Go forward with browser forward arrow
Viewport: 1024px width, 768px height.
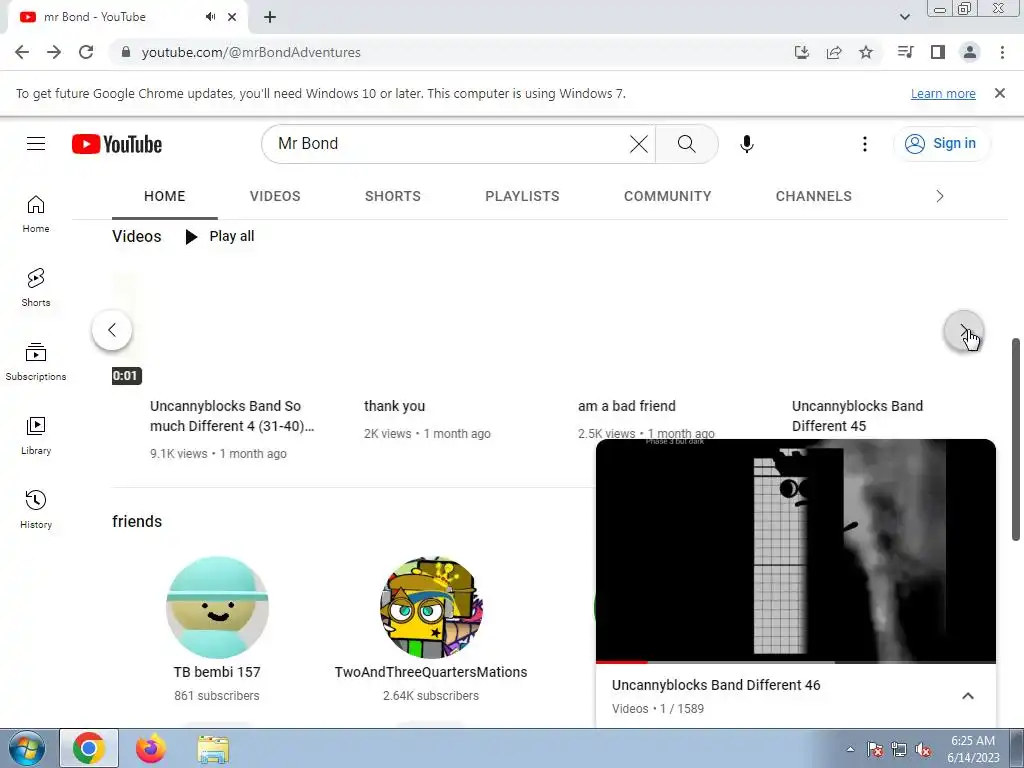pyautogui.click(x=54, y=52)
